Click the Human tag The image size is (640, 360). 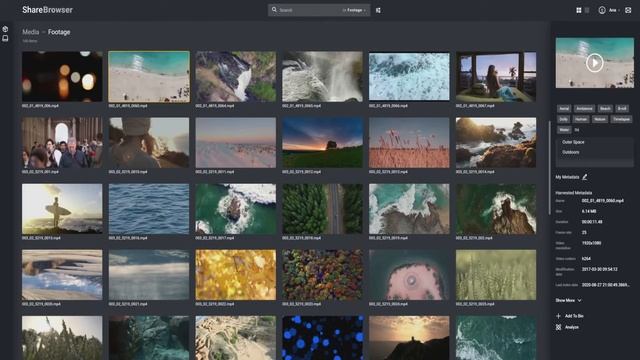click(x=581, y=119)
